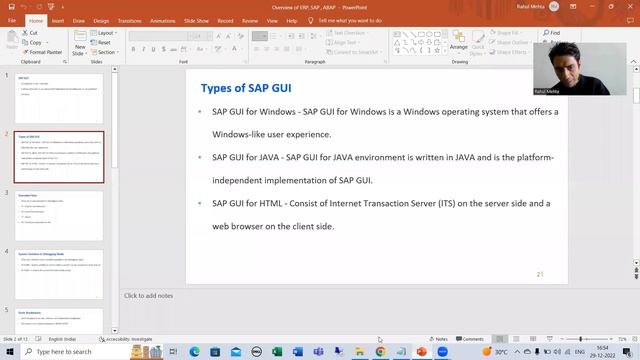This screenshot has width=640, height=360.
Task: Expand the Customize Quick Access Toolbar arrow
Action: point(63,7)
